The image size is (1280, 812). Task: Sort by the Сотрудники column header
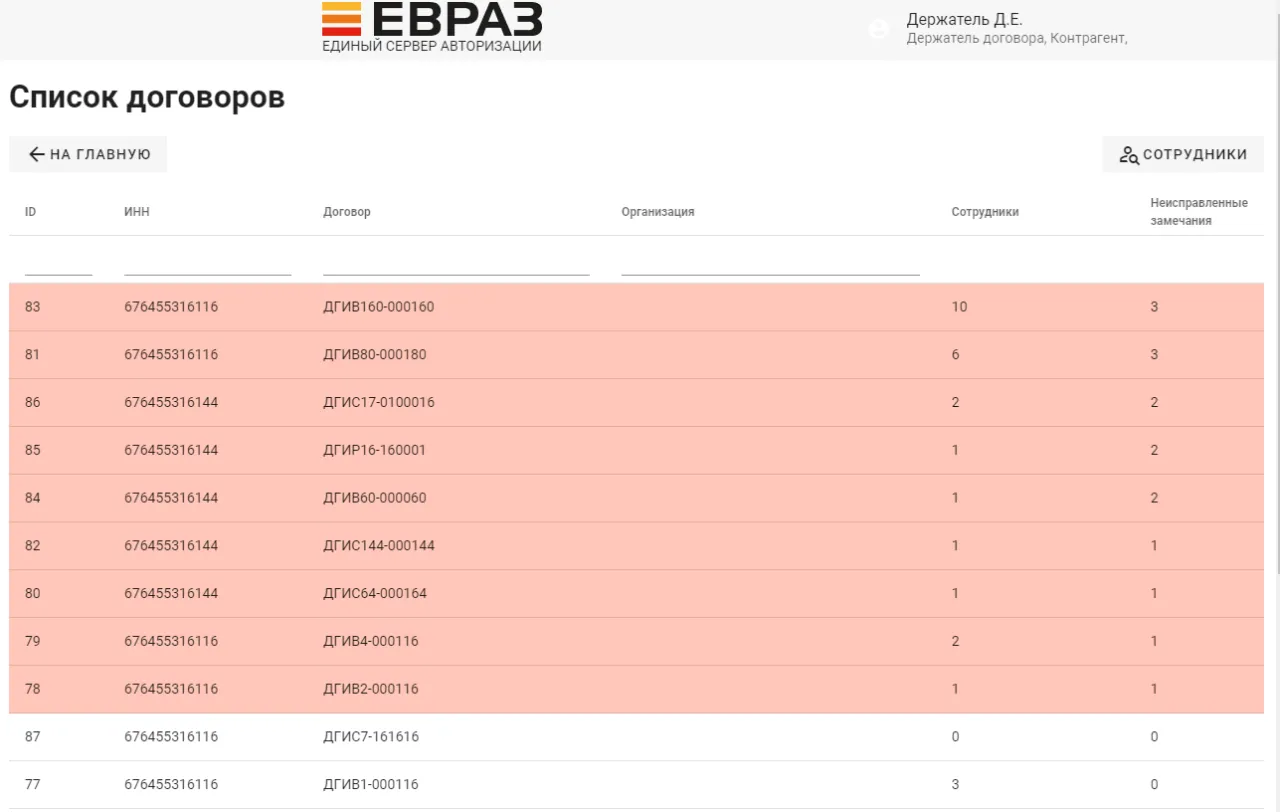[985, 212]
